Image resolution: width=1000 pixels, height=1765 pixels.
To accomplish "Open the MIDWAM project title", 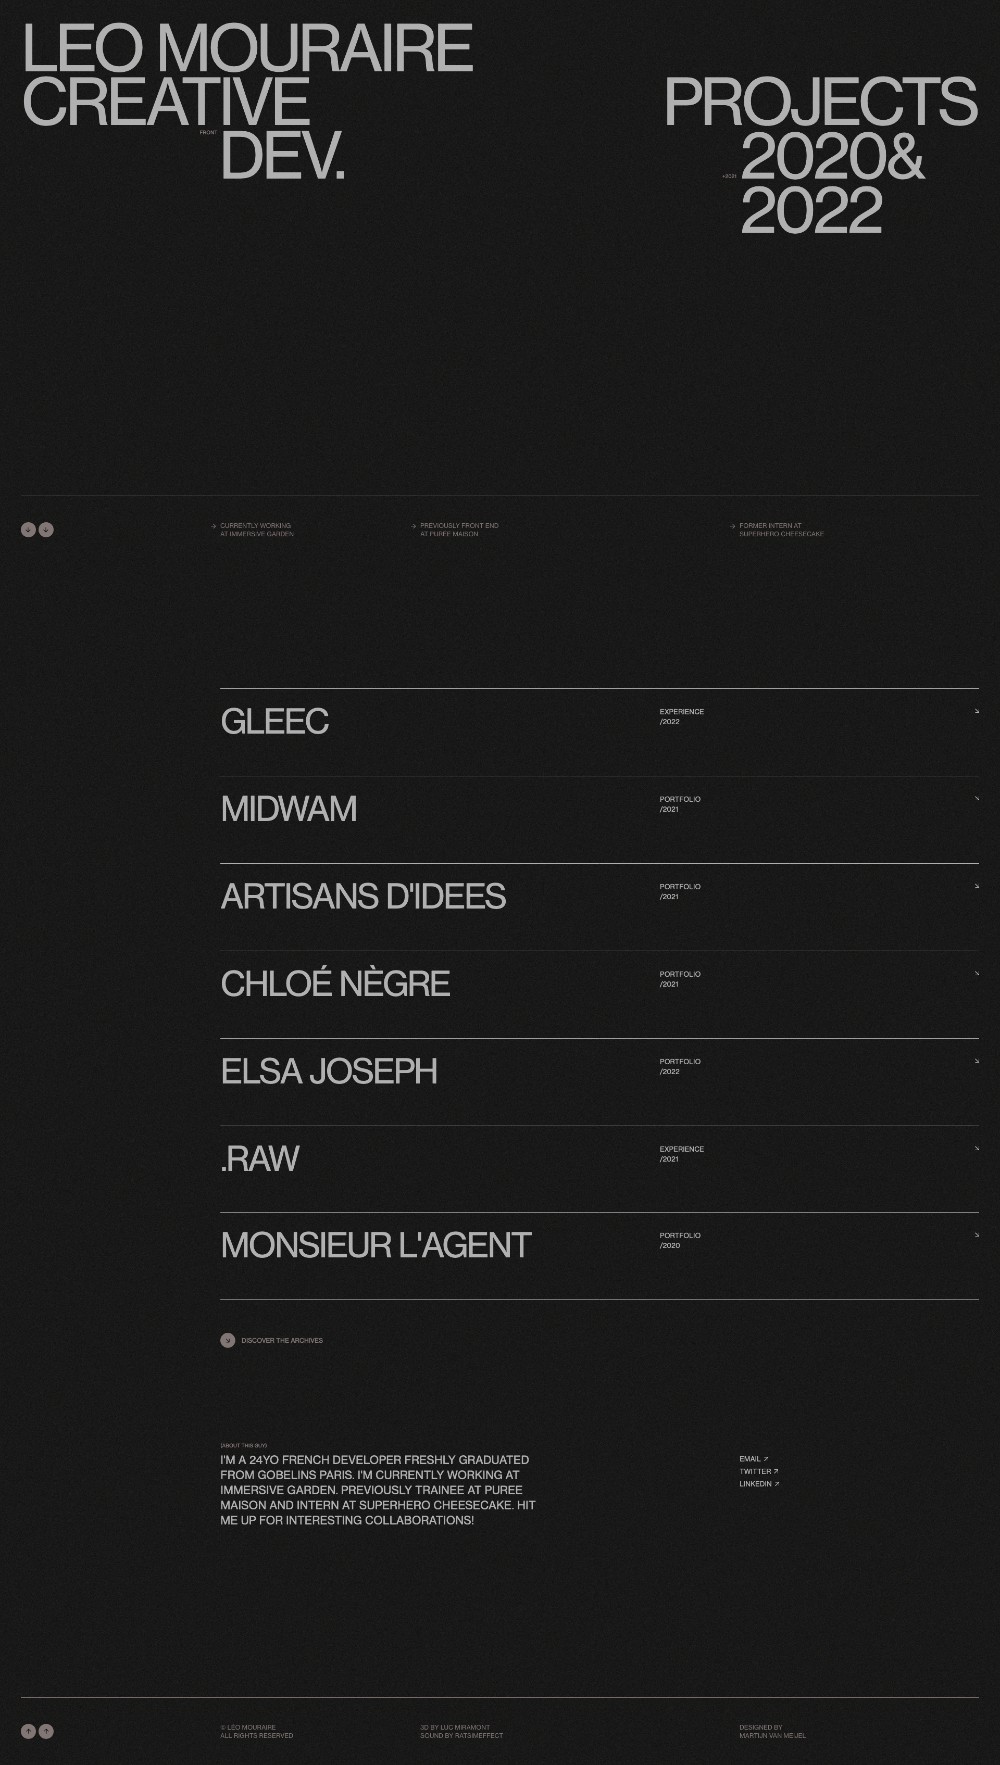I will pyautogui.click(x=288, y=809).
